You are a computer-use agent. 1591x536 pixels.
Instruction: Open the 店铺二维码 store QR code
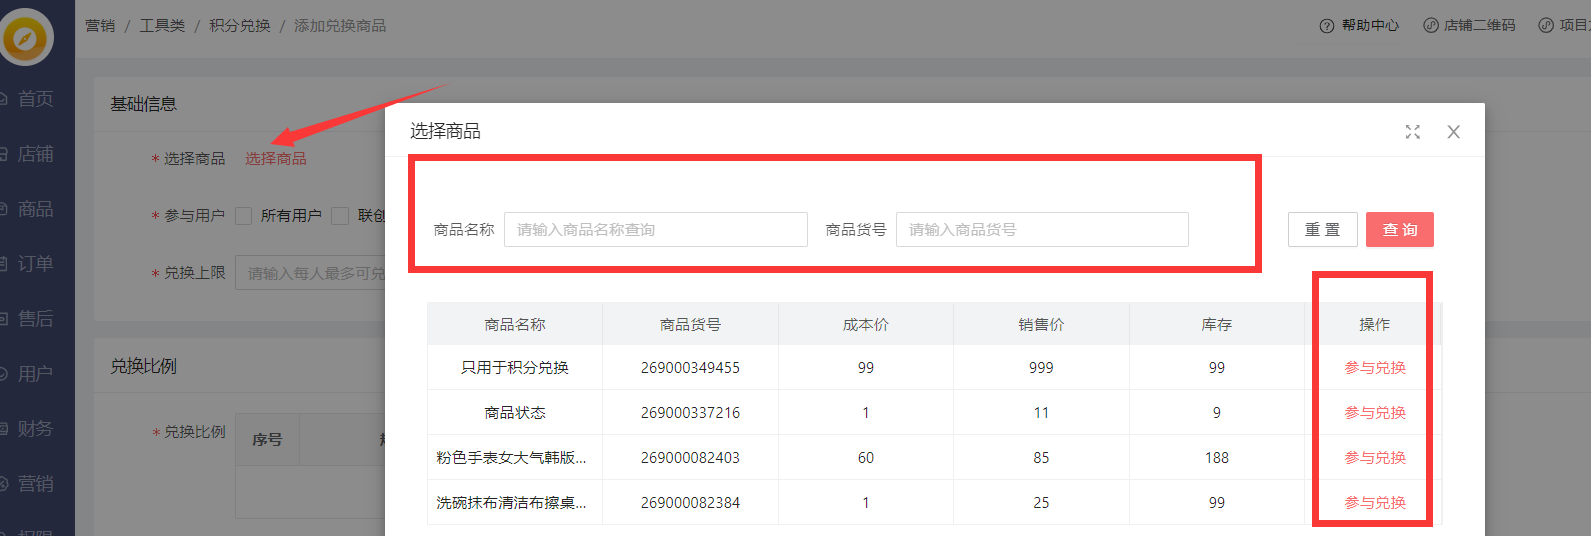click(1469, 25)
